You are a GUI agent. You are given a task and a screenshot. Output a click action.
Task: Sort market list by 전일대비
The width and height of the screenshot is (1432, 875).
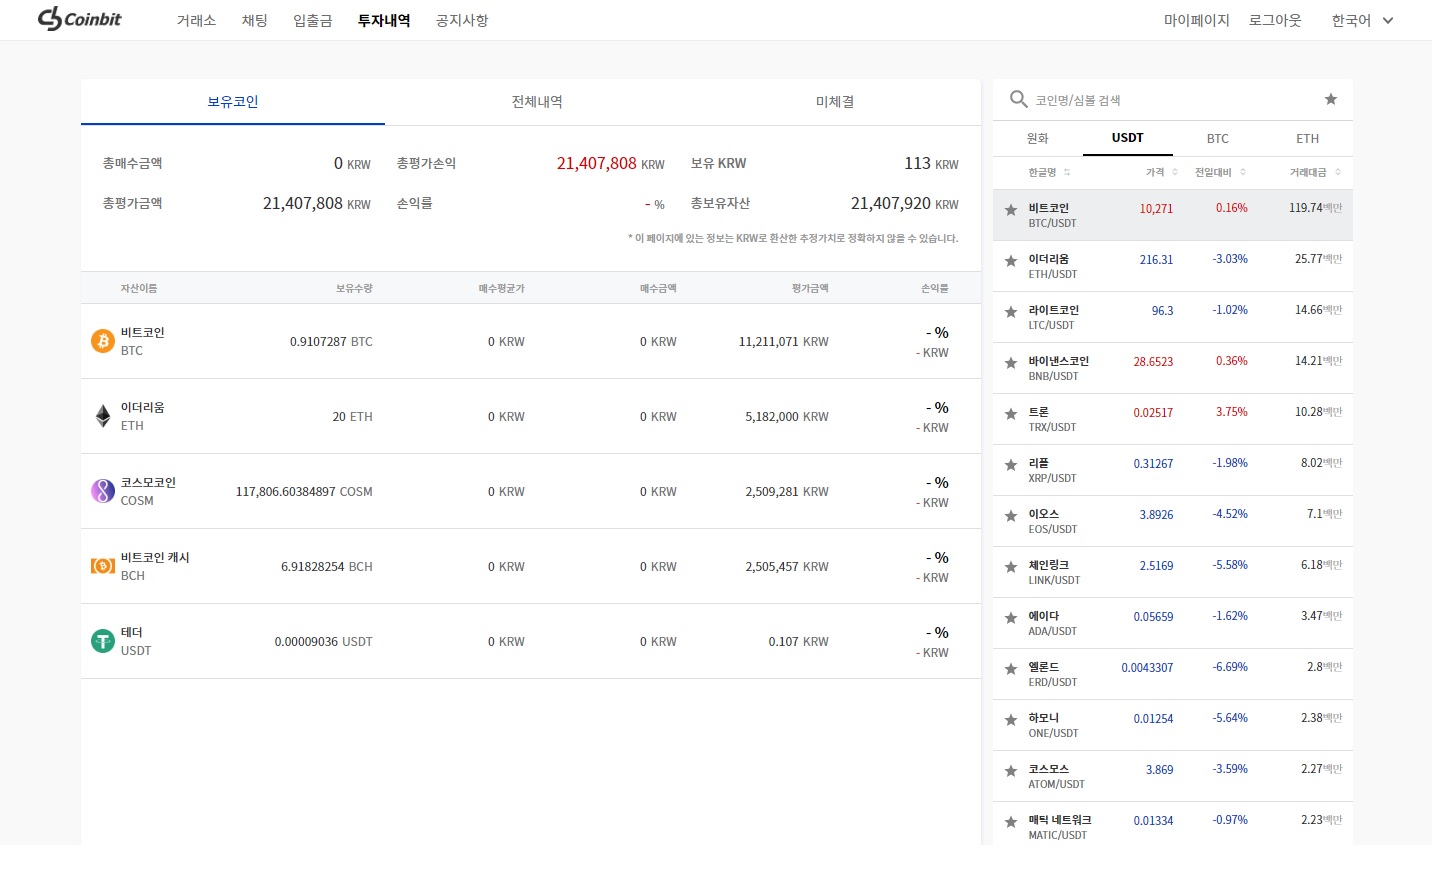point(1220,172)
